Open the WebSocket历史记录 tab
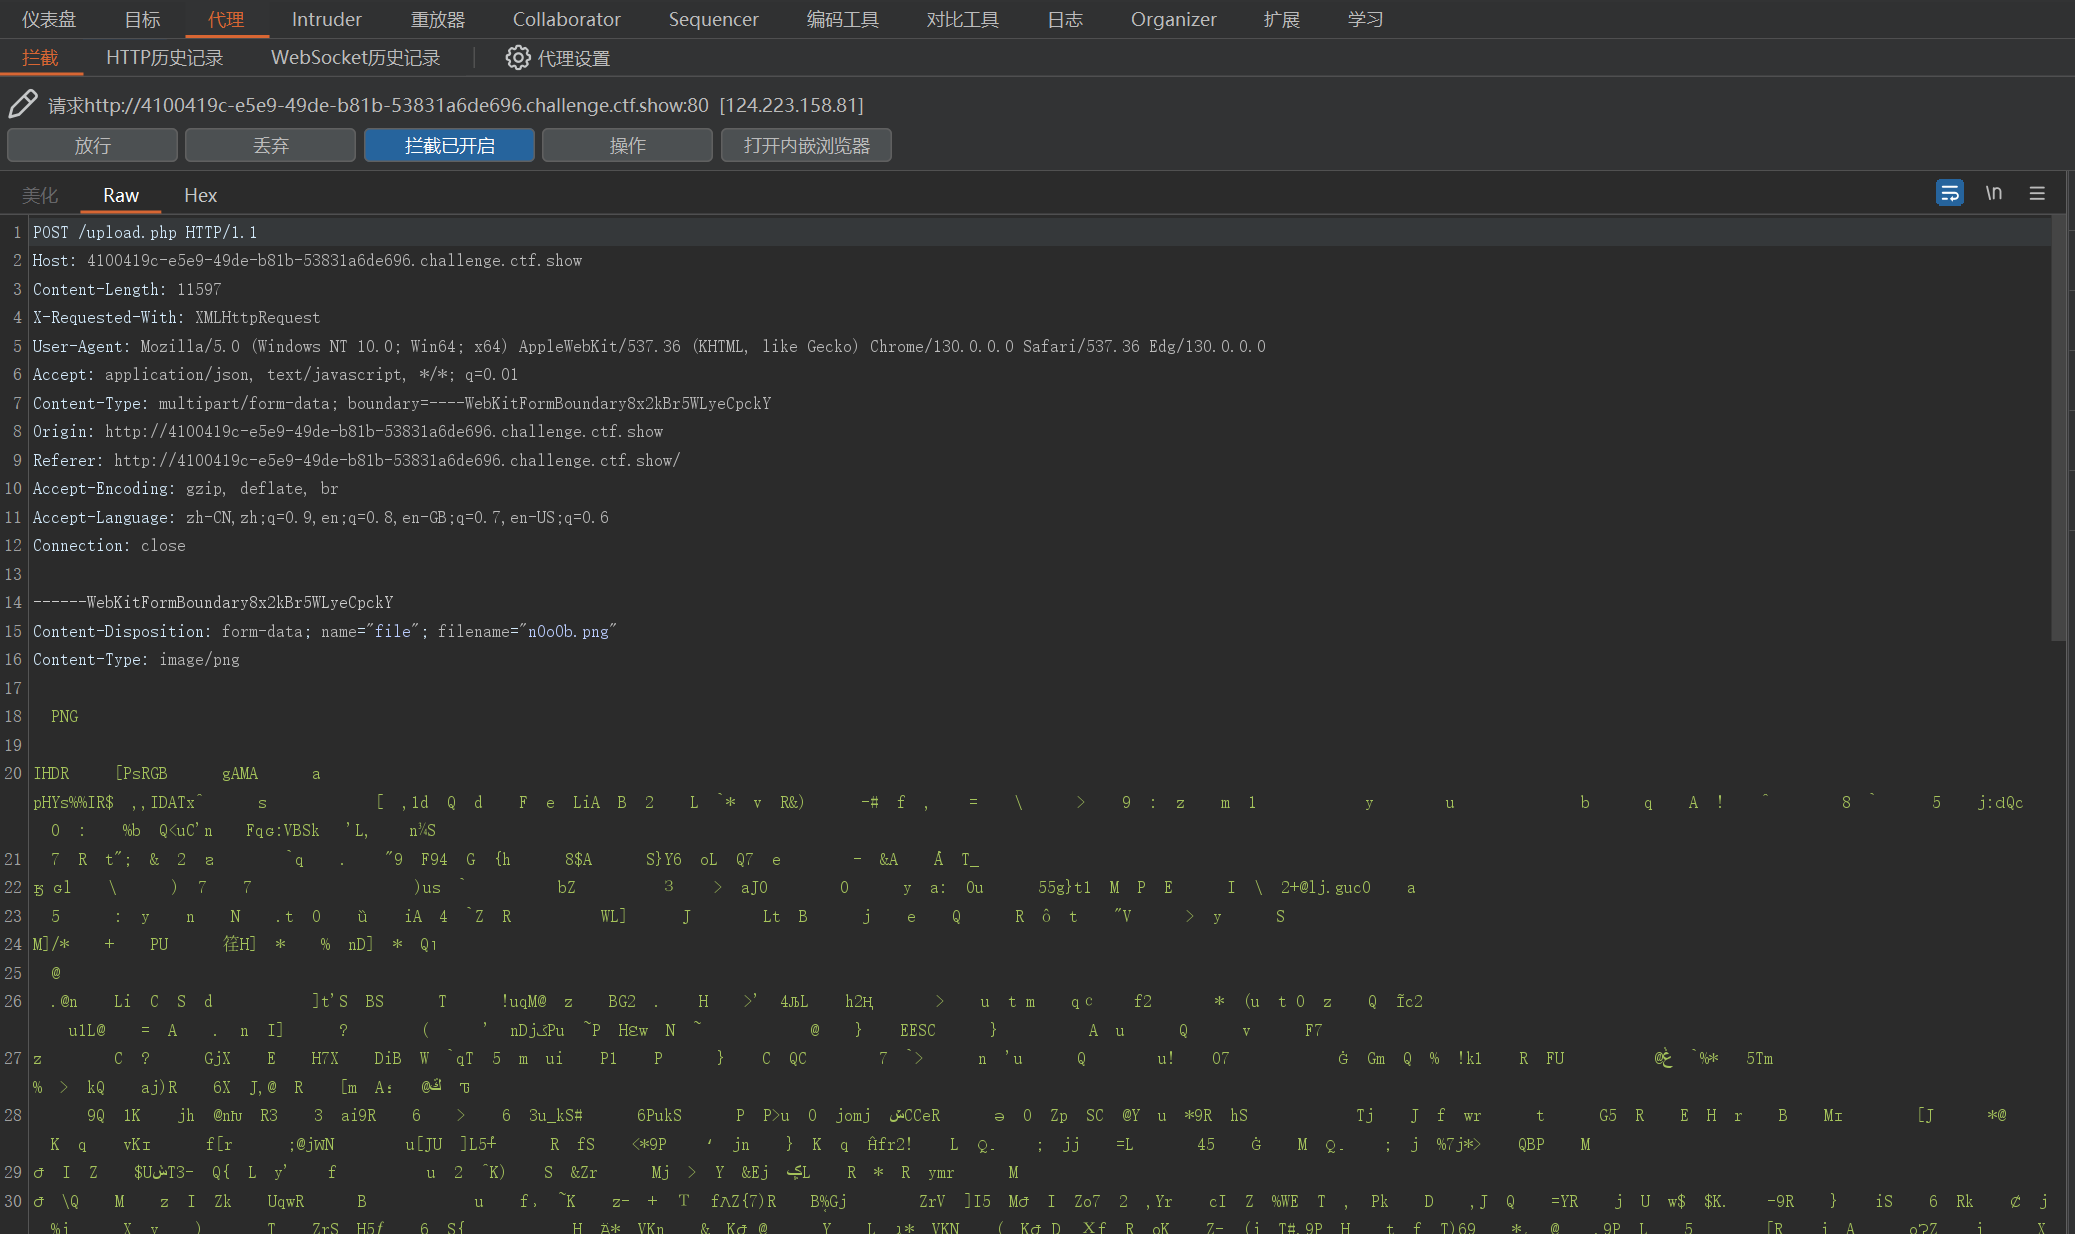This screenshot has width=2075, height=1234. pyautogui.click(x=355, y=58)
